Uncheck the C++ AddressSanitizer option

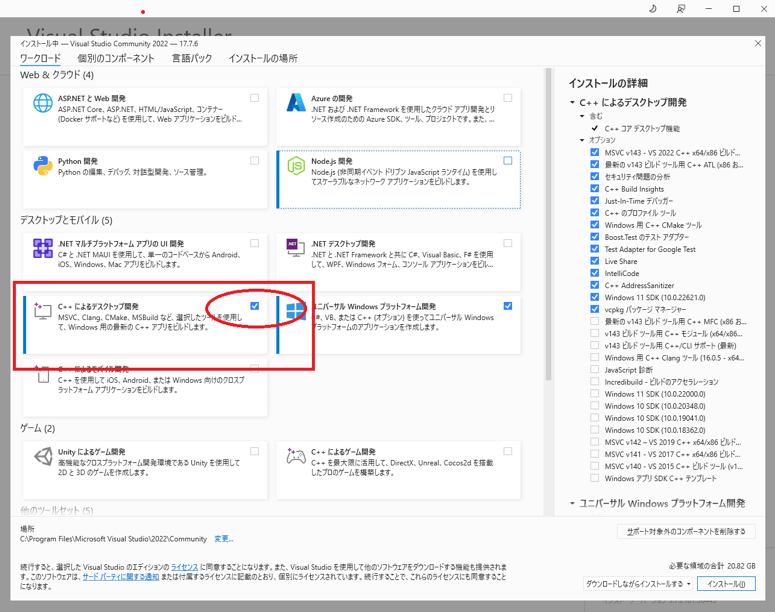click(x=595, y=285)
